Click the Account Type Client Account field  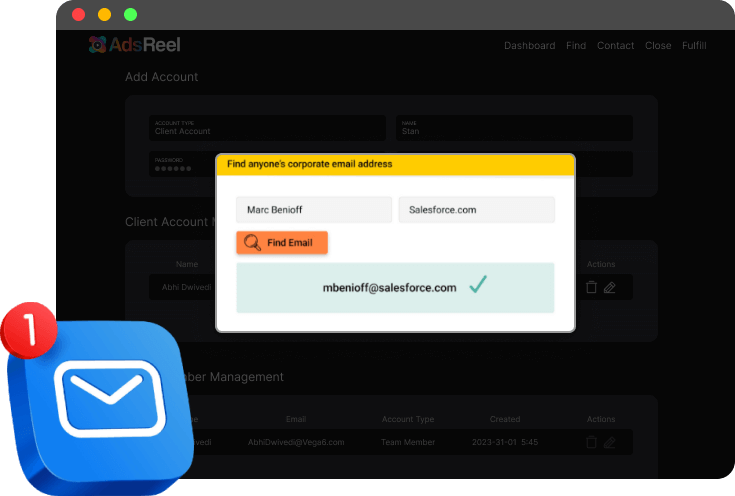tap(267, 128)
